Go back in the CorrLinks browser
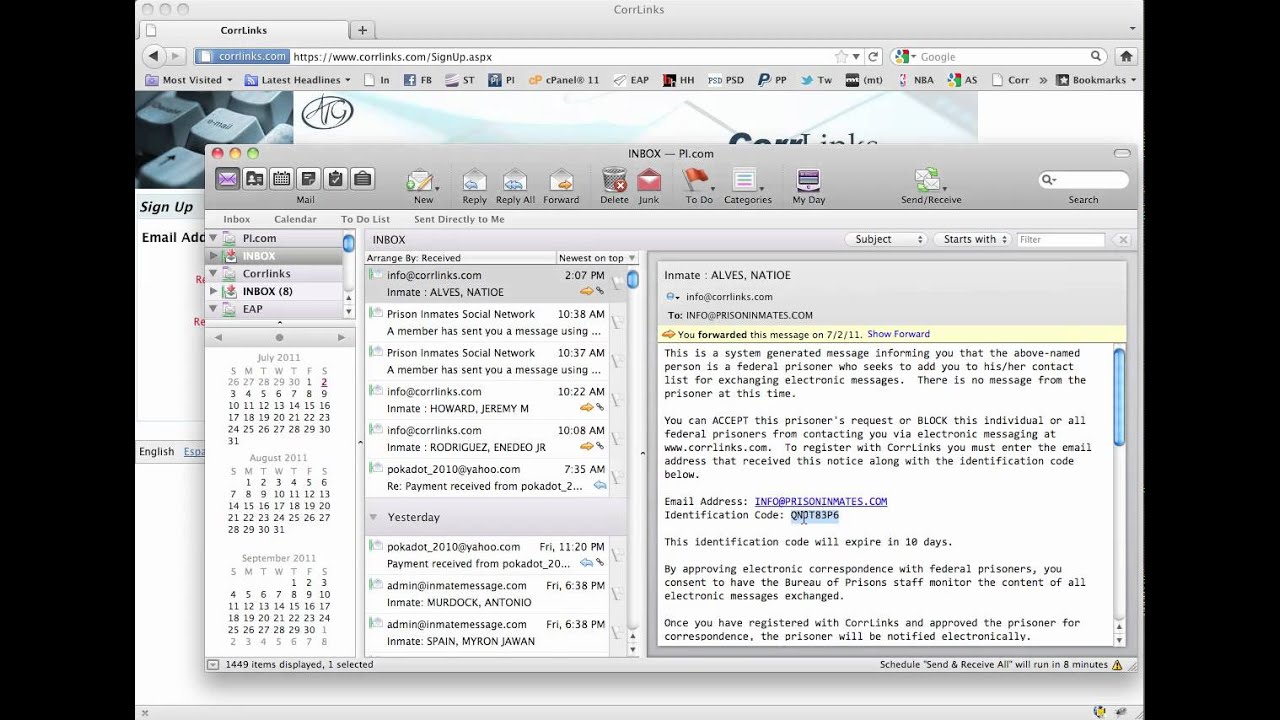 click(x=154, y=57)
